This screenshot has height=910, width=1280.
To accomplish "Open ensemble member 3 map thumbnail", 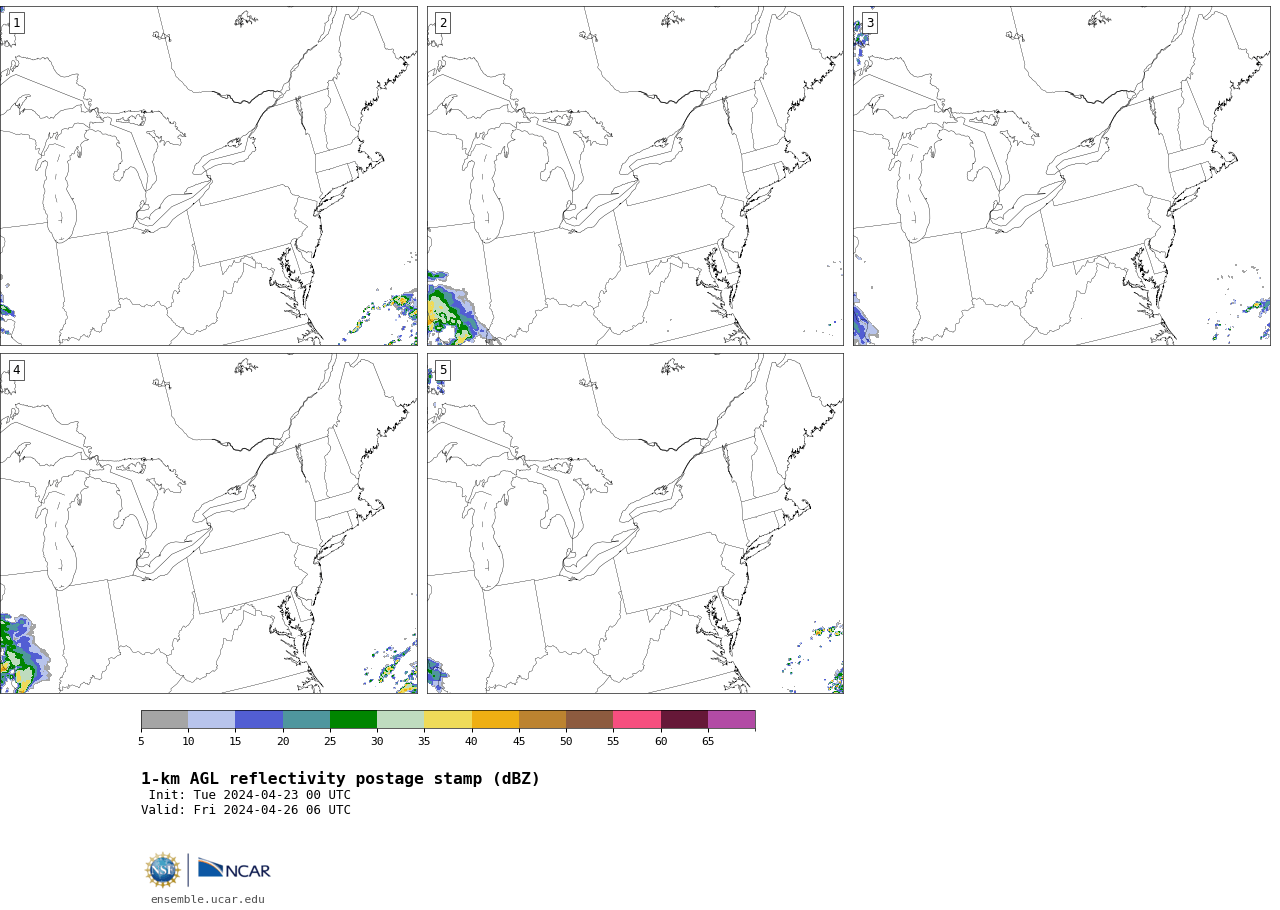I will pos(1061,176).
